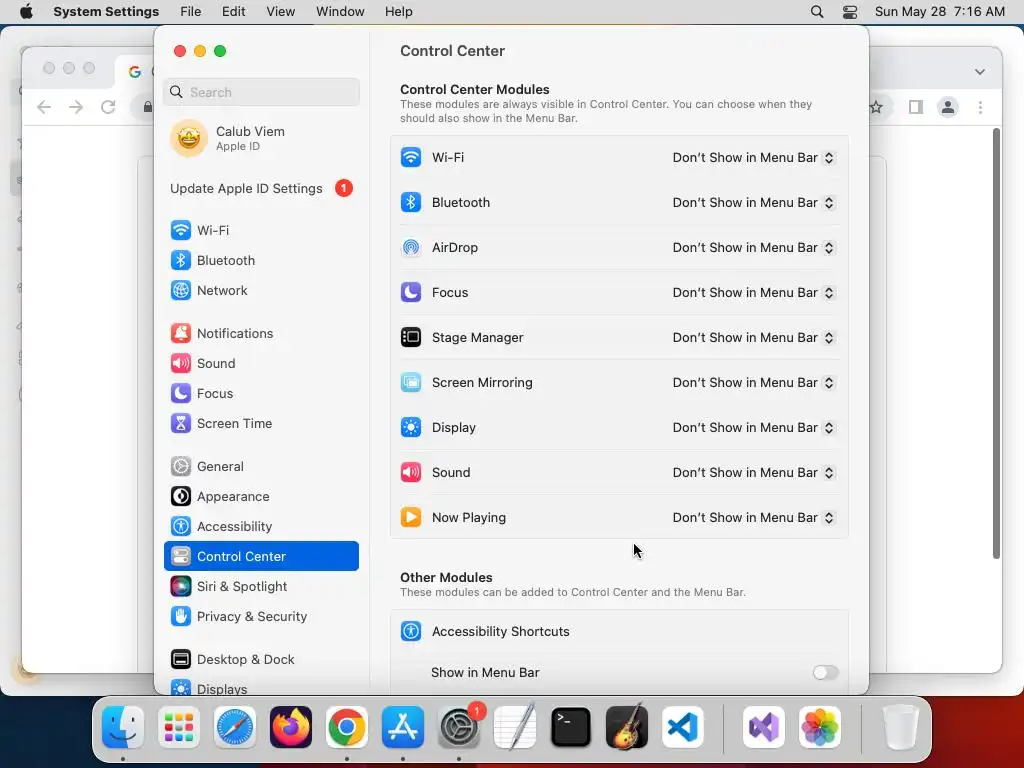Launch Safari from the Dock
Viewport: 1024px width, 768px height.
(x=235, y=727)
